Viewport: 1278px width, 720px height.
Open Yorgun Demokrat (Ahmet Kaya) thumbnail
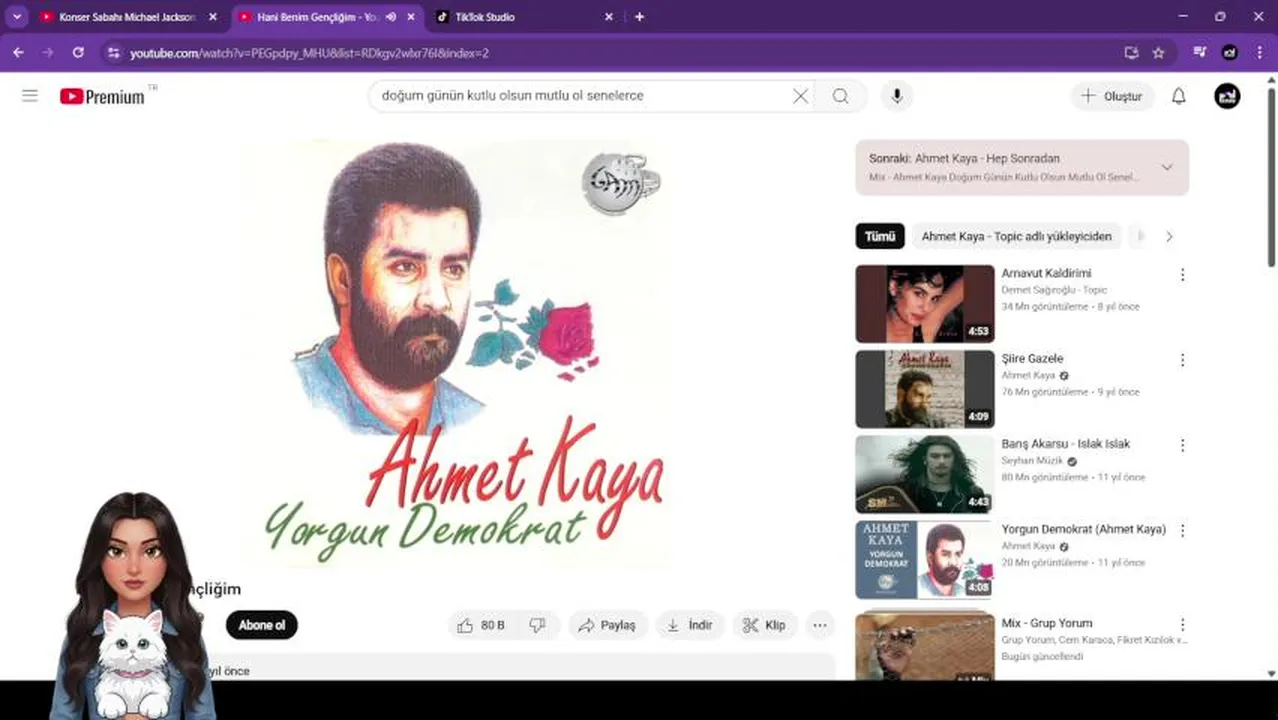[x=925, y=560]
